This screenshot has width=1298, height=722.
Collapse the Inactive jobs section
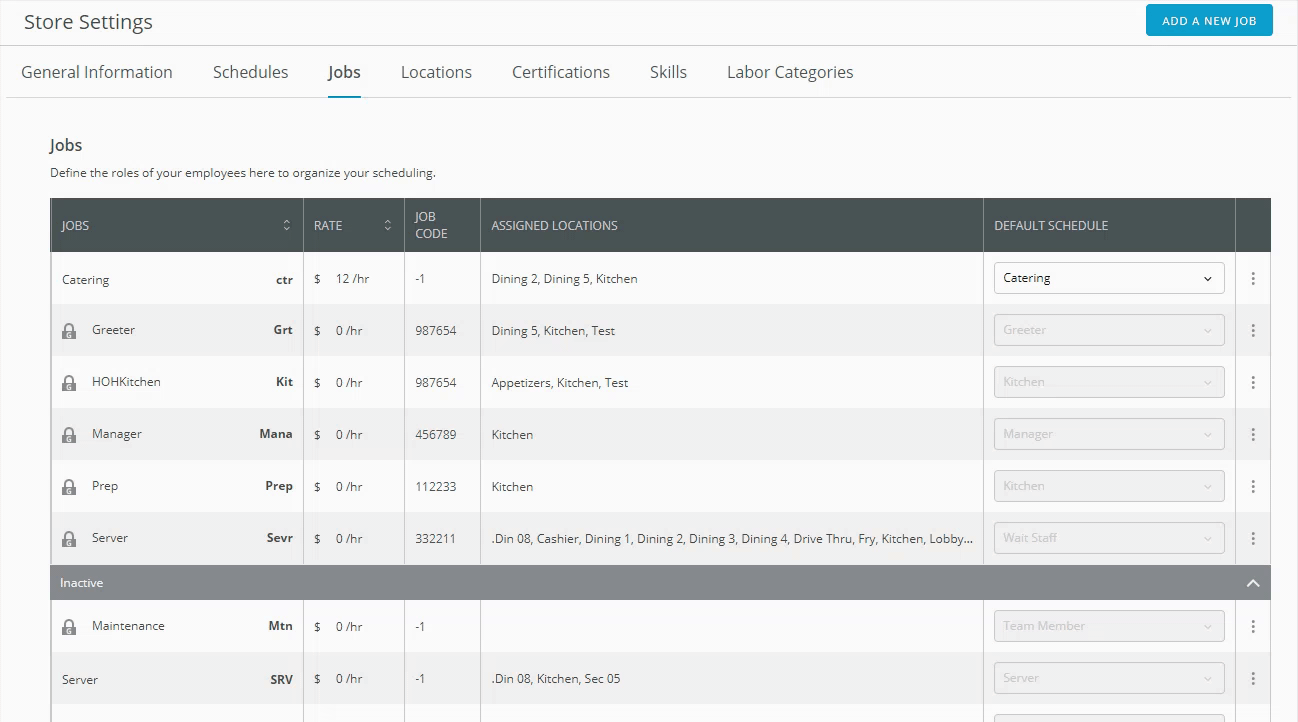(x=1253, y=583)
